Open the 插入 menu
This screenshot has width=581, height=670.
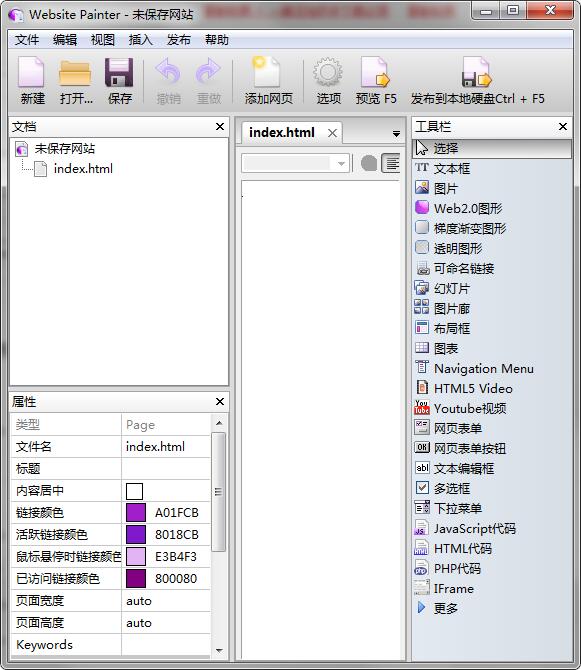(x=141, y=40)
